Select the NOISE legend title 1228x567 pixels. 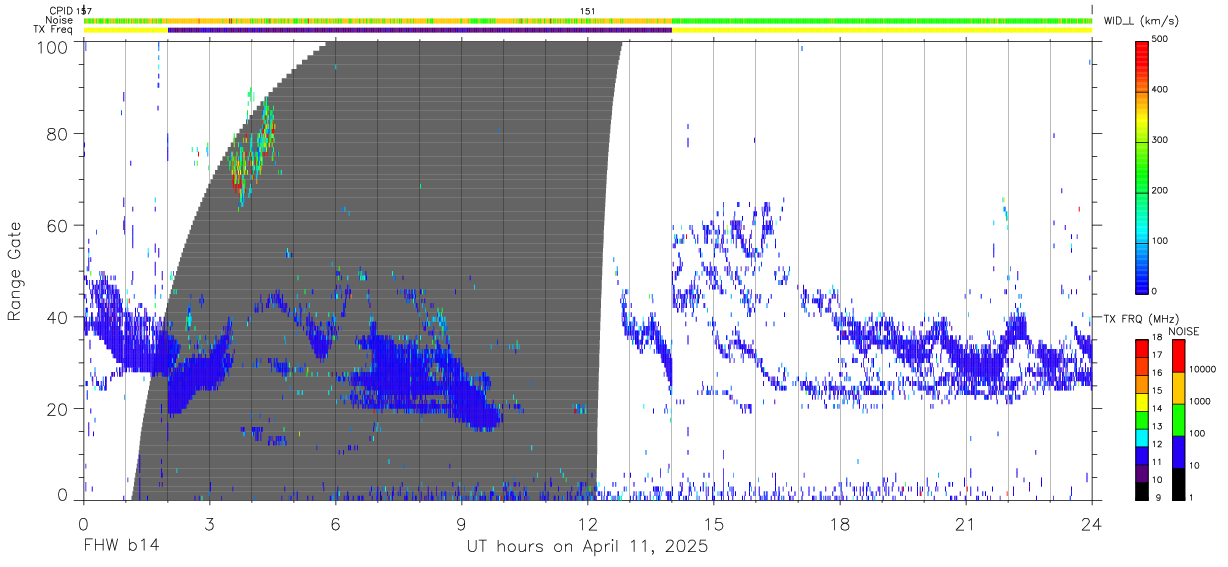click(x=1183, y=331)
